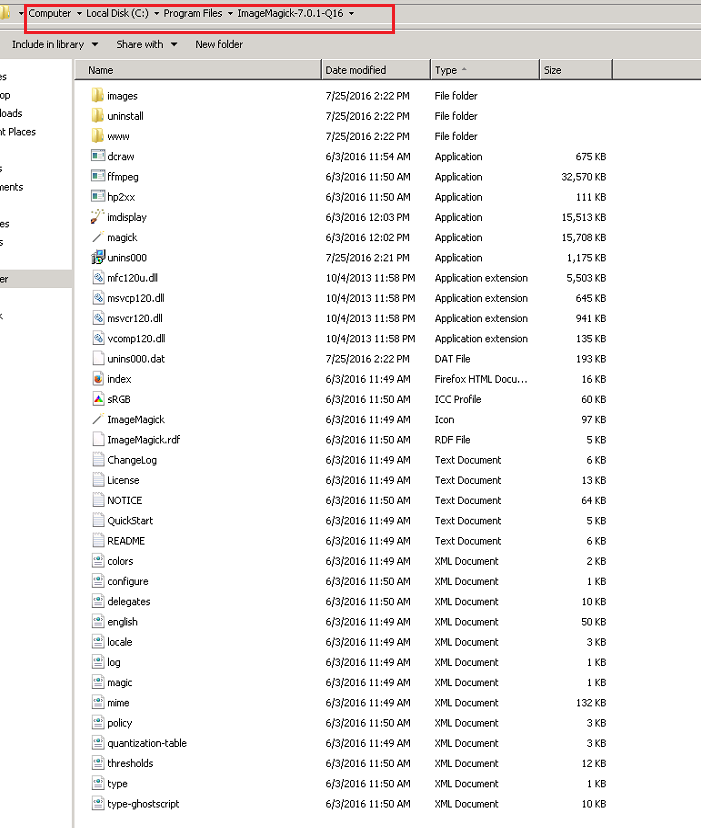The image size is (701, 828).
Task: Select the ffmpeg application icon
Action: pyautogui.click(x=98, y=176)
